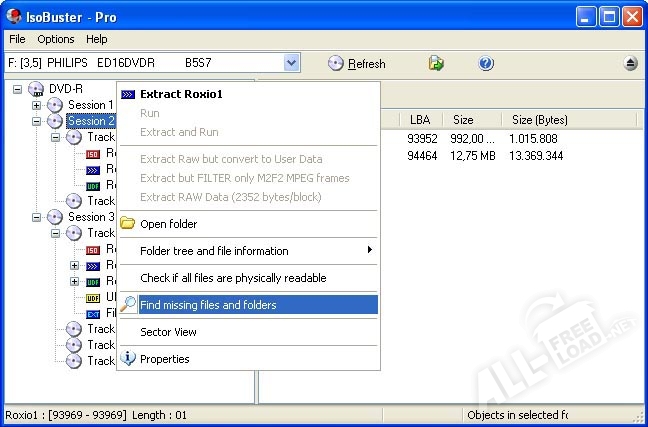Click the Refresh button in toolbar
648x427 pixels.
356,63
